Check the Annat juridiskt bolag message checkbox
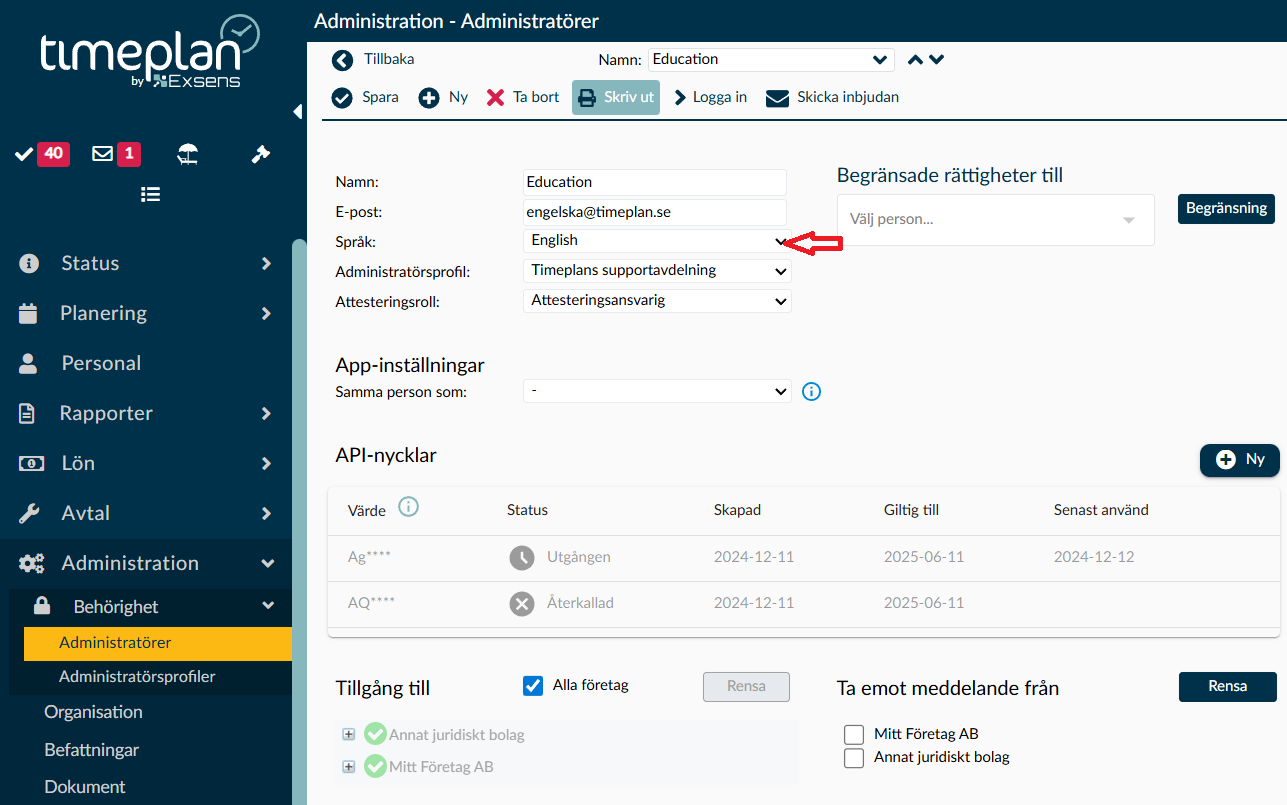 tap(854, 758)
